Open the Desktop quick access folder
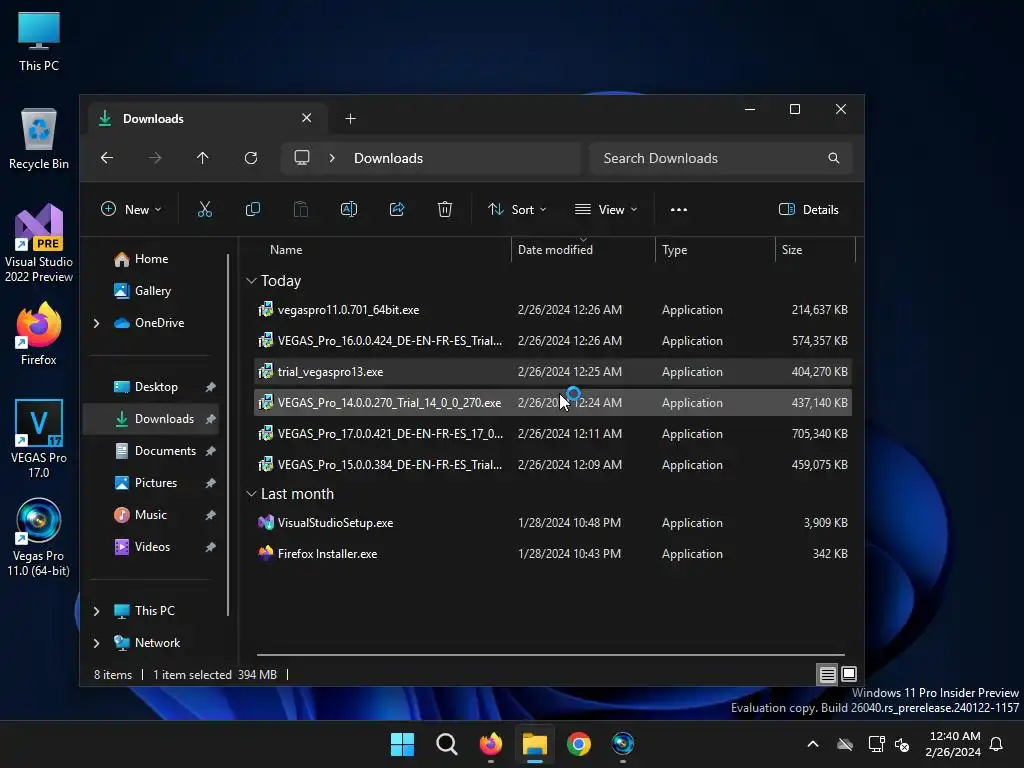Image resolution: width=1024 pixels, height=768 pixels. pyautogui.click(x=151, y=387)
